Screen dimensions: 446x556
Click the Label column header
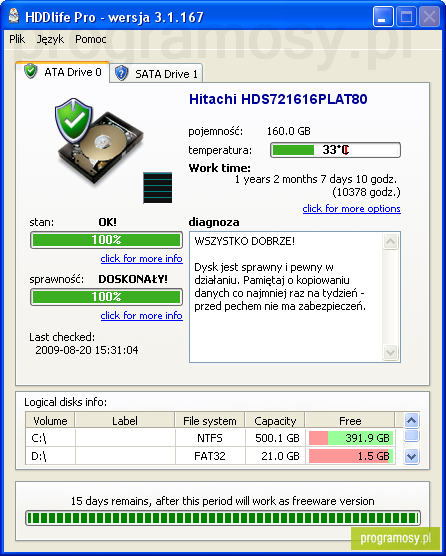[x=125, y=421]
